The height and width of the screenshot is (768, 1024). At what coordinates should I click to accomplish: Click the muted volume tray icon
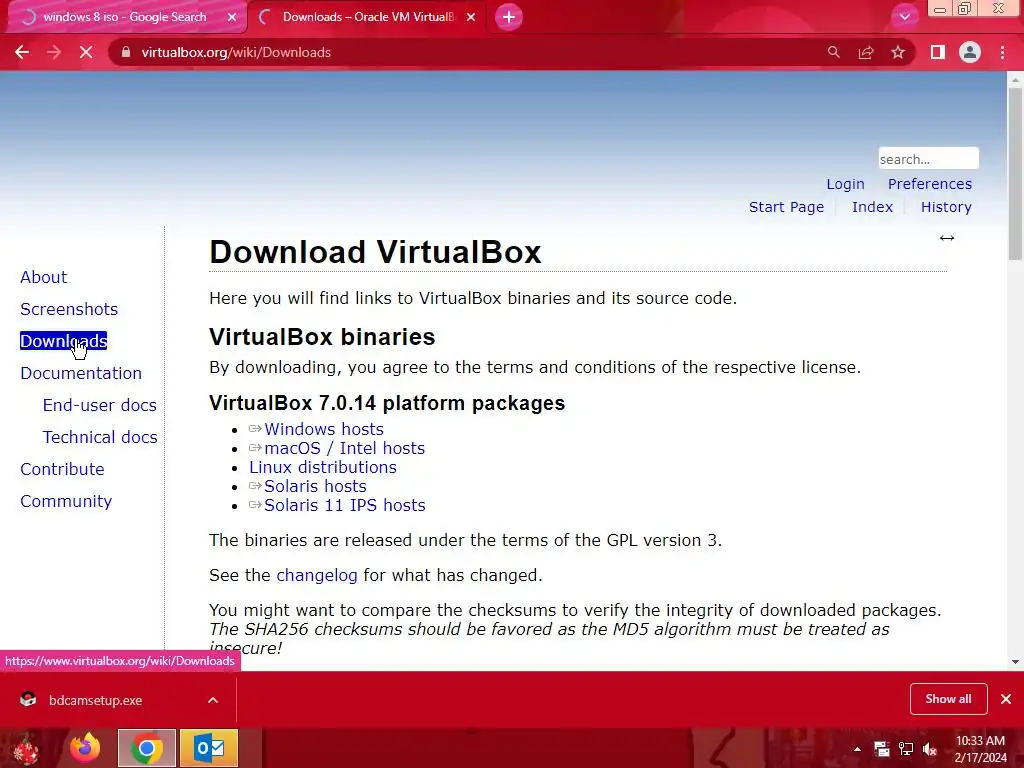[930, 749]
